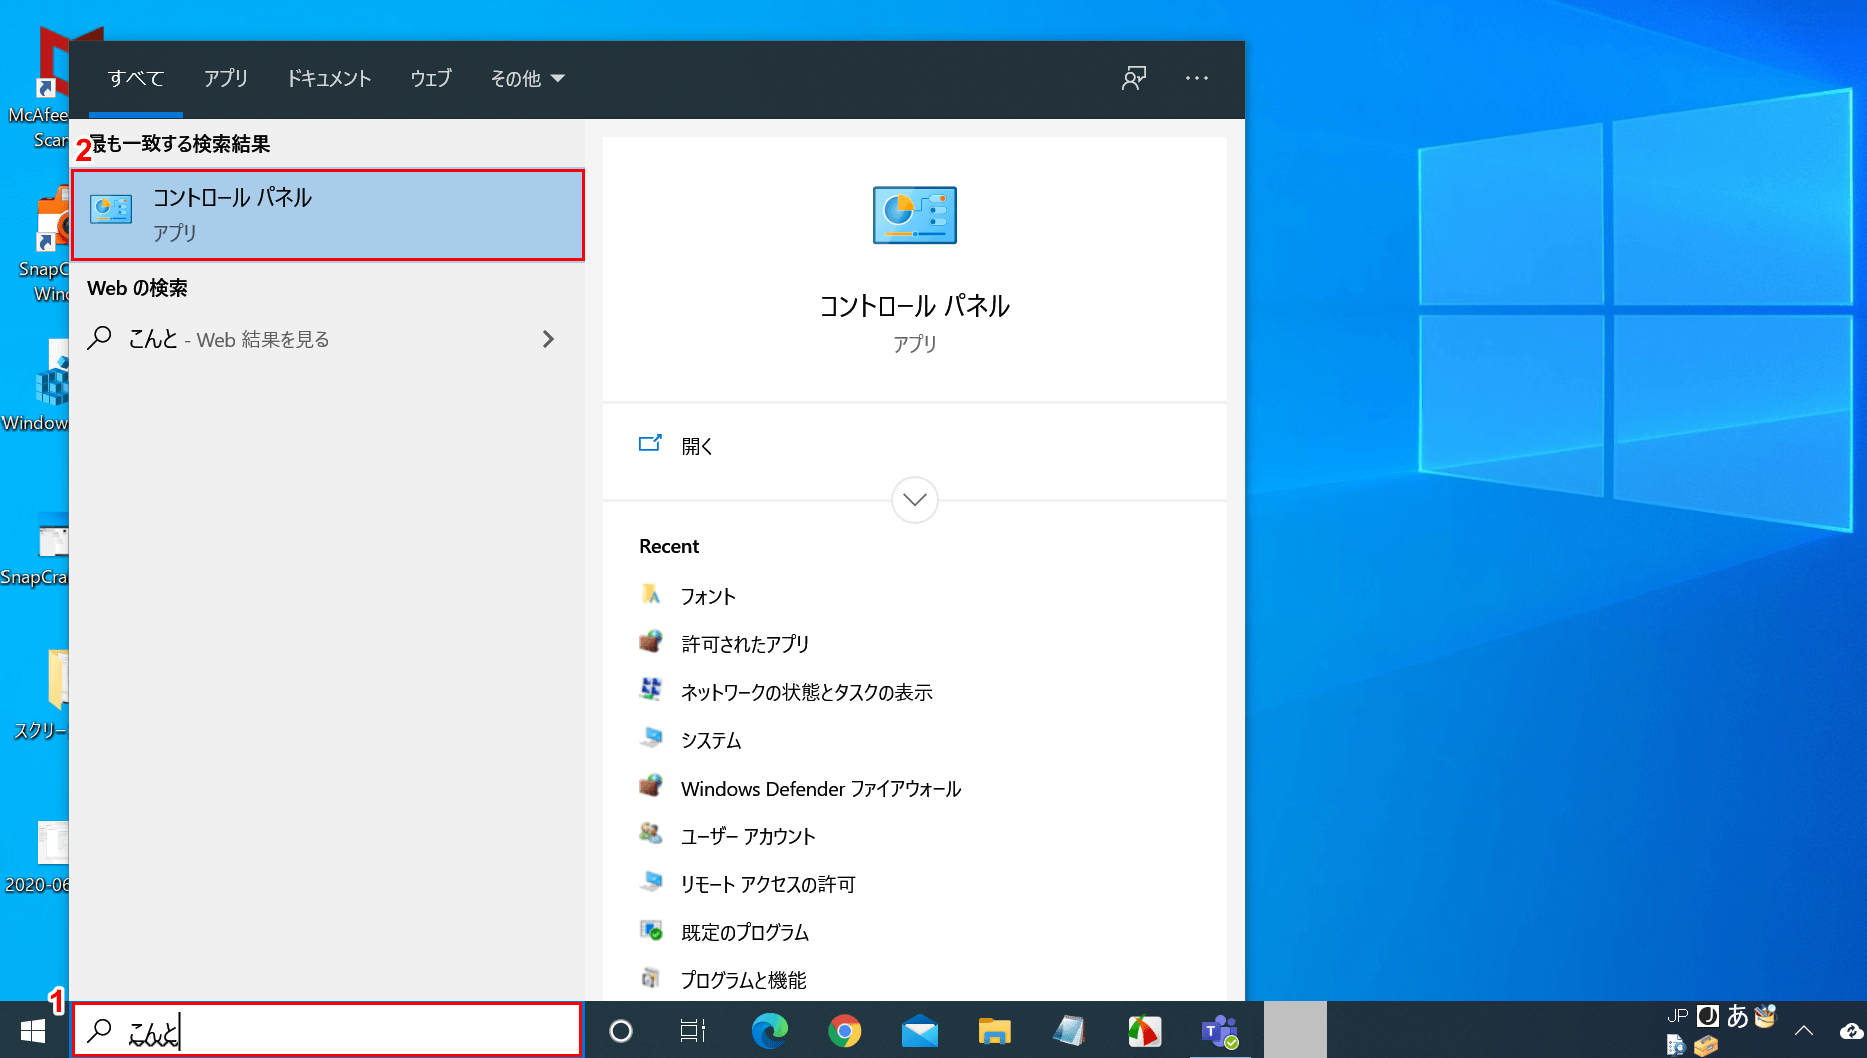Open the フォント recent entry
1867x1058 pixels.
click(x=708, y=596)
